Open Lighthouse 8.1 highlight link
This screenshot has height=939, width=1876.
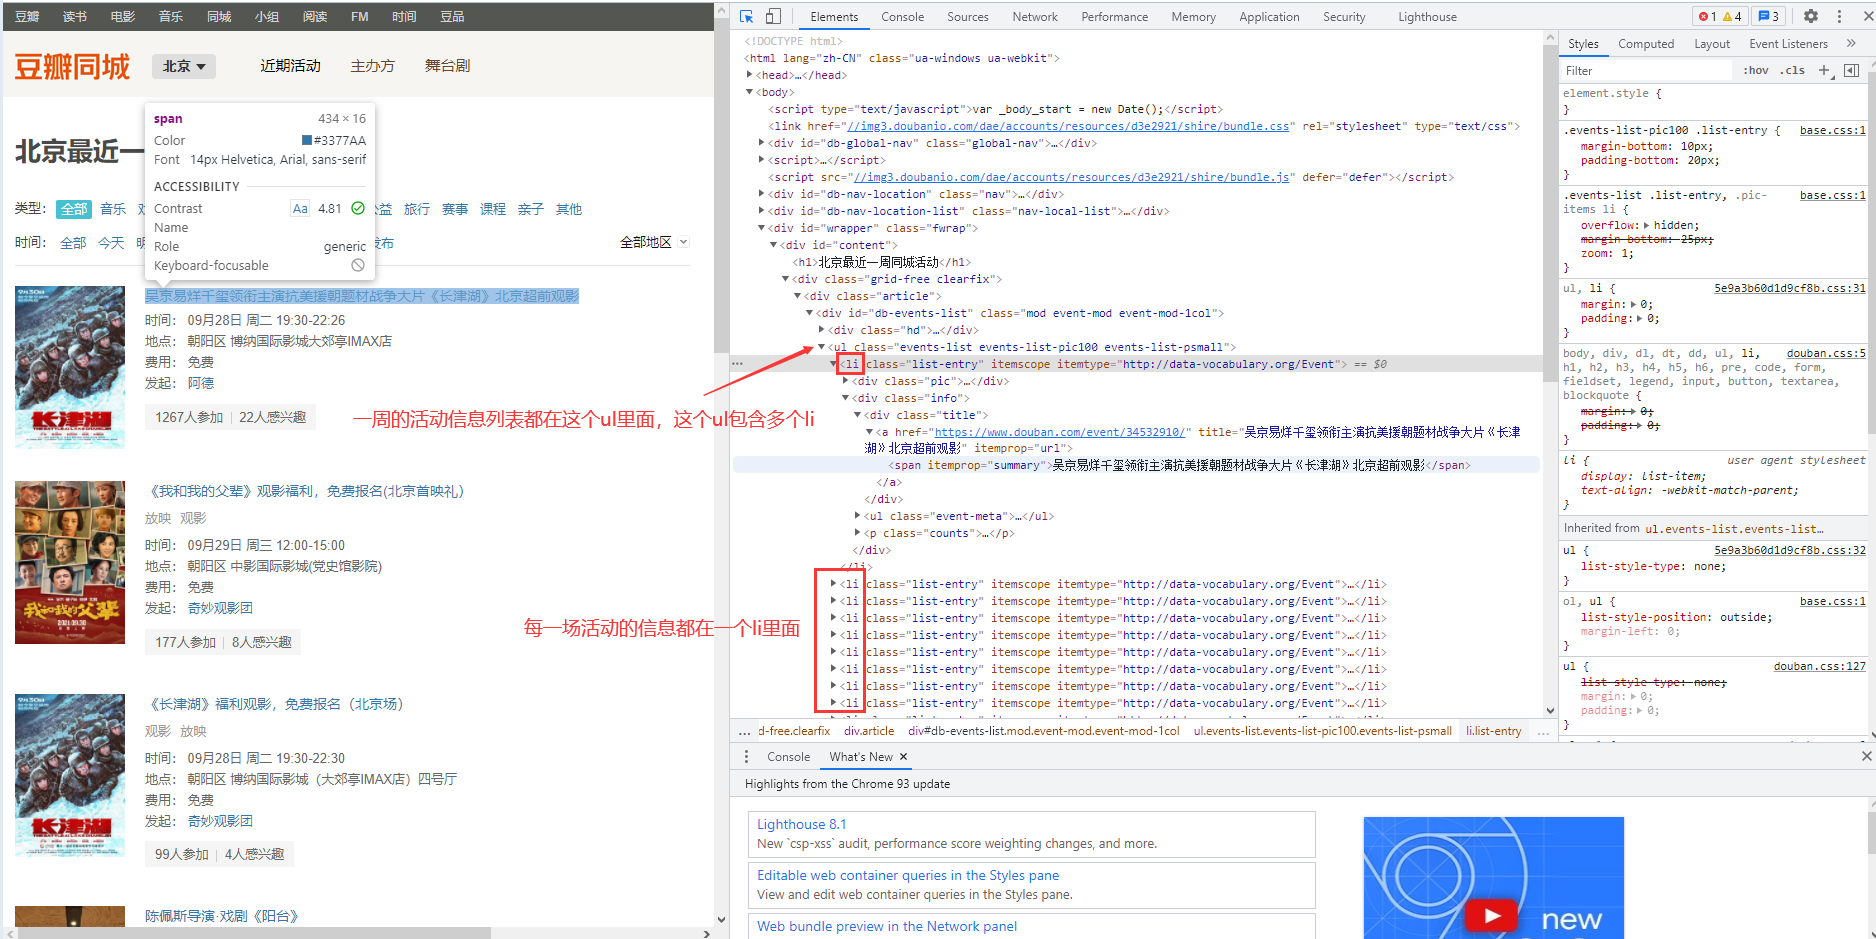click(x=801, y=824)
